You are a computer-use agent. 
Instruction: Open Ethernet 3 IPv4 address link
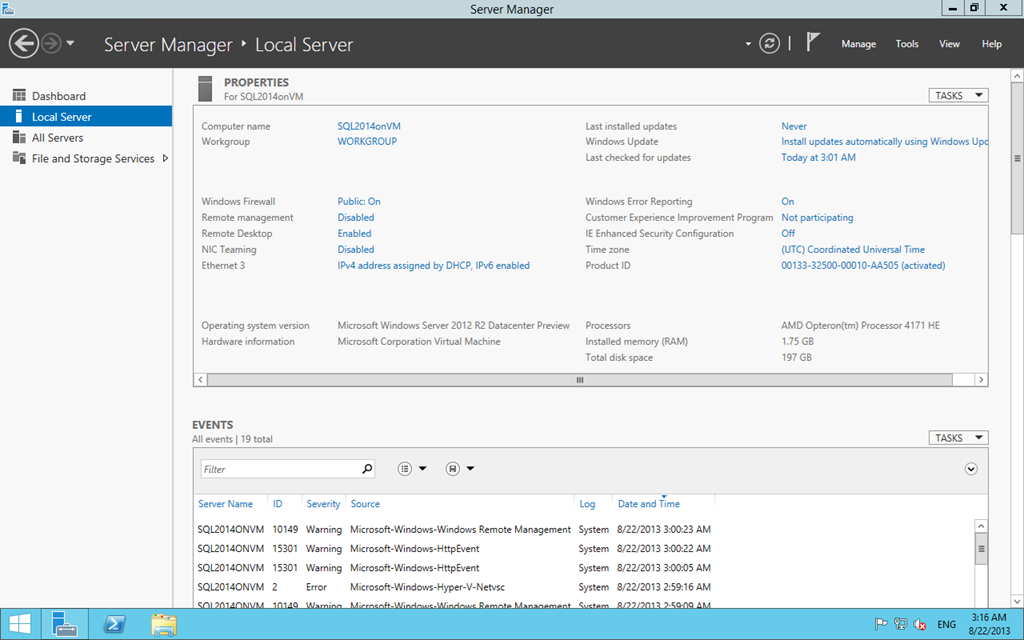click(x=434, y=265)
